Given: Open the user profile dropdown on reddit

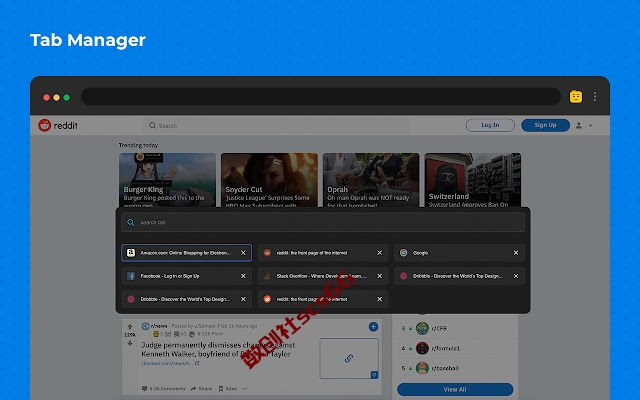Looking at the screenshot, I should (x=584, y=125).
